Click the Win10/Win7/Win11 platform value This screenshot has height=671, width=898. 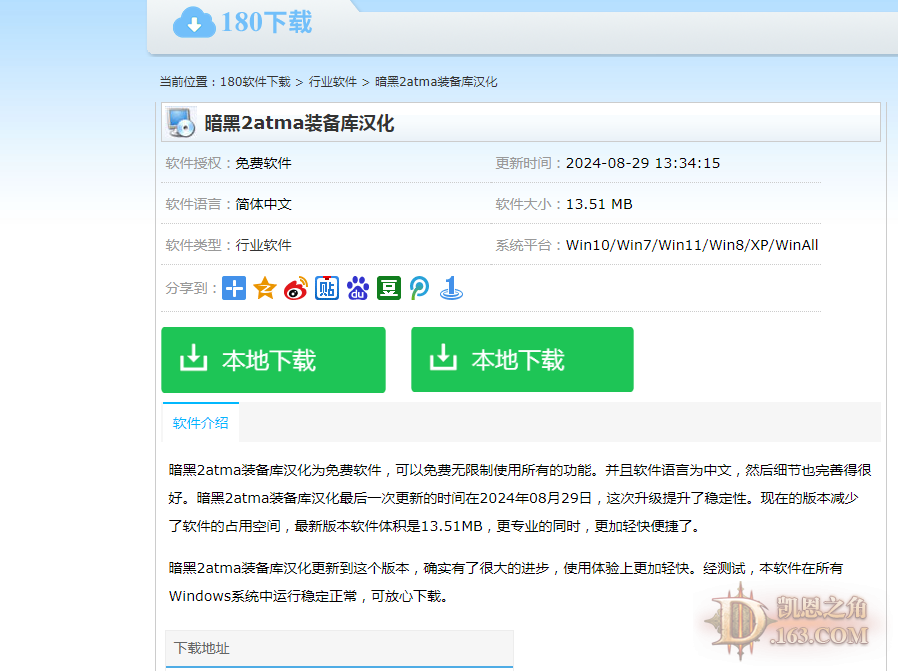coord(692,245)
